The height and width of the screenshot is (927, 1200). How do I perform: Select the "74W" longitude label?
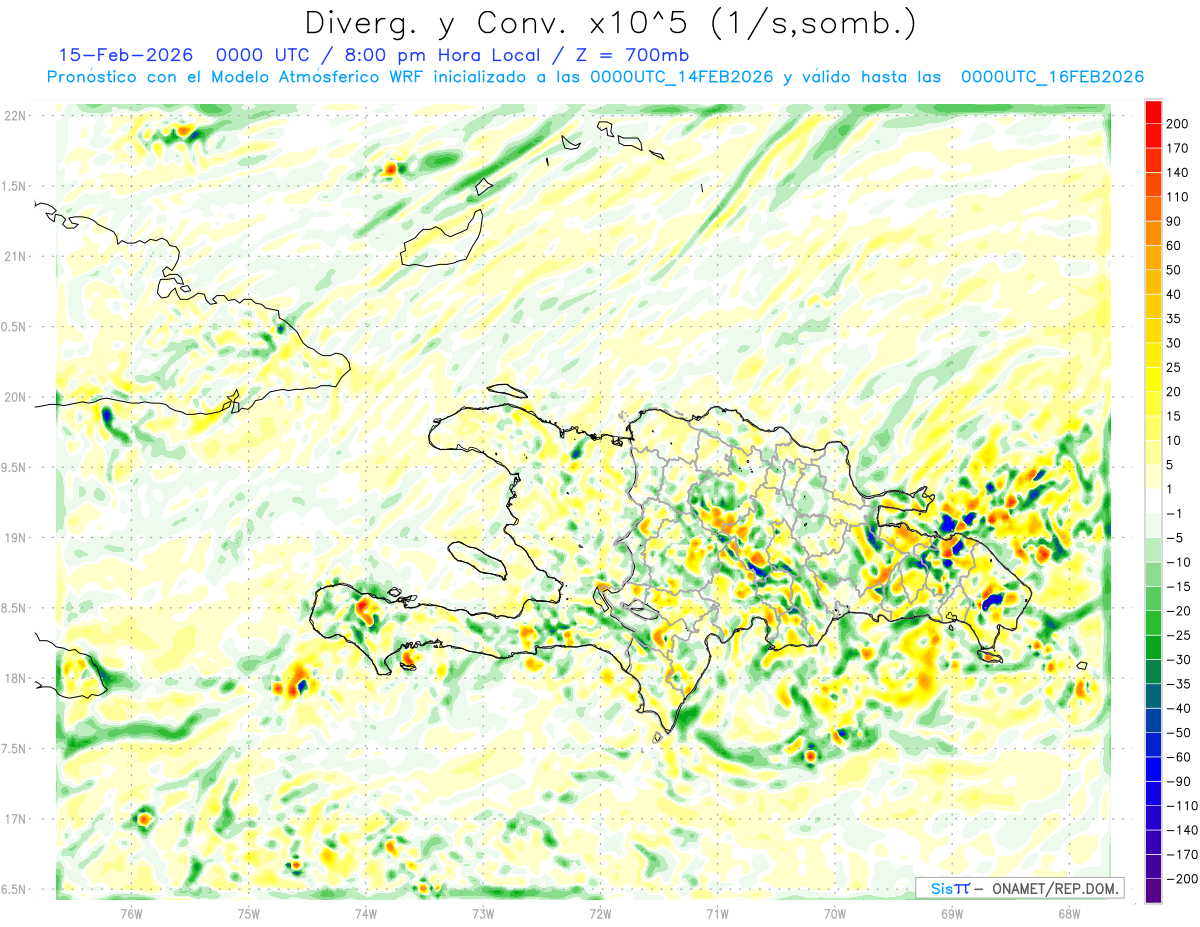tap(366, 913)
